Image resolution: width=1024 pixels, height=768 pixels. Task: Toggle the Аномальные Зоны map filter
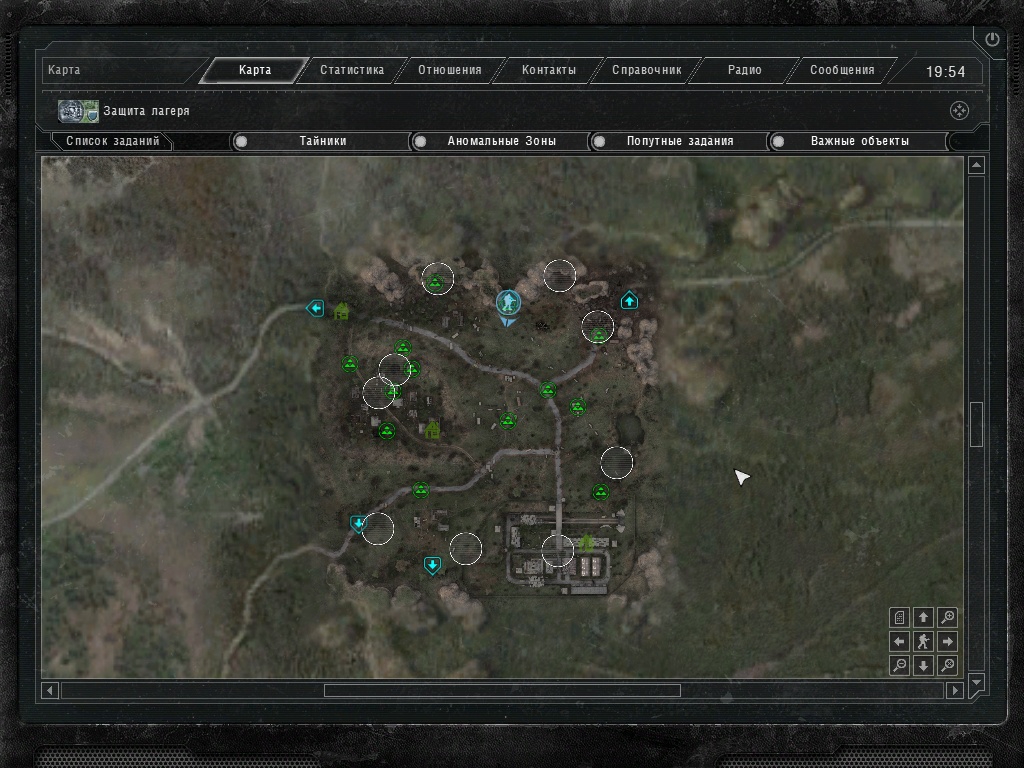pos(501,141)
